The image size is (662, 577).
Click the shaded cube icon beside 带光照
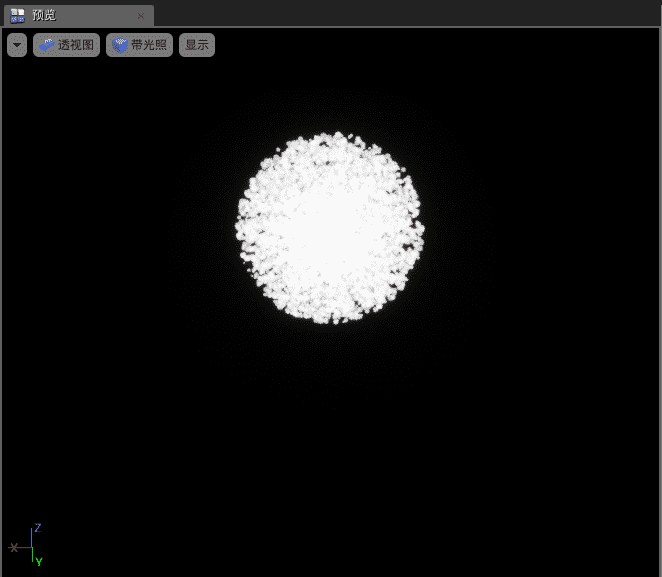coord(120,45)
